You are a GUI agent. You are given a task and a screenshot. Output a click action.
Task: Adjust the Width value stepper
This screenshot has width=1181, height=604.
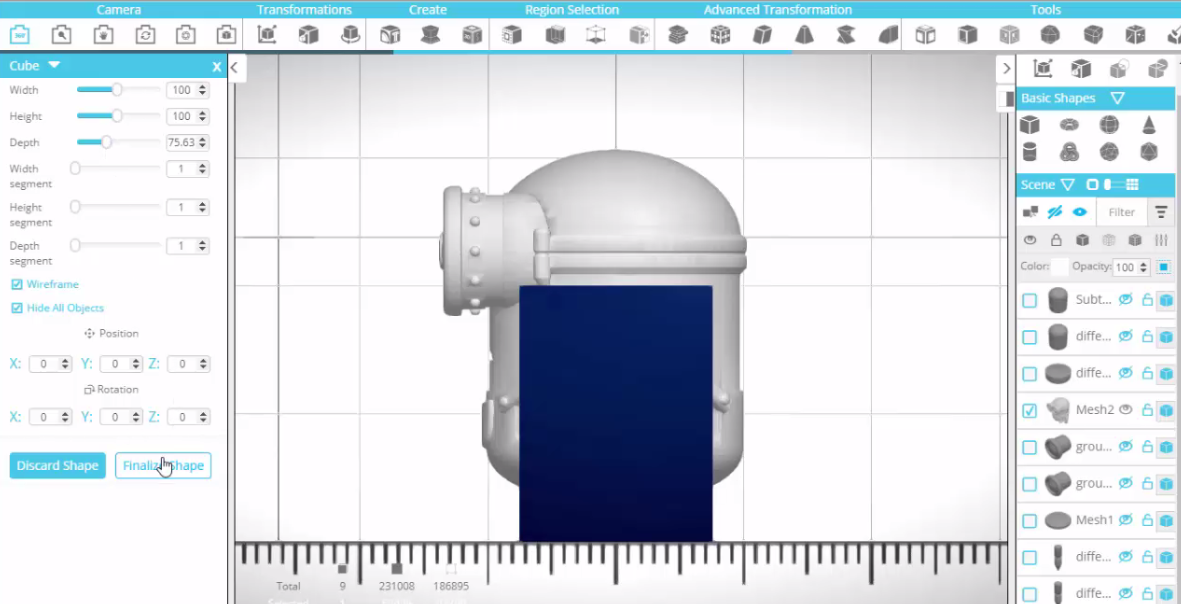point(202,90)
